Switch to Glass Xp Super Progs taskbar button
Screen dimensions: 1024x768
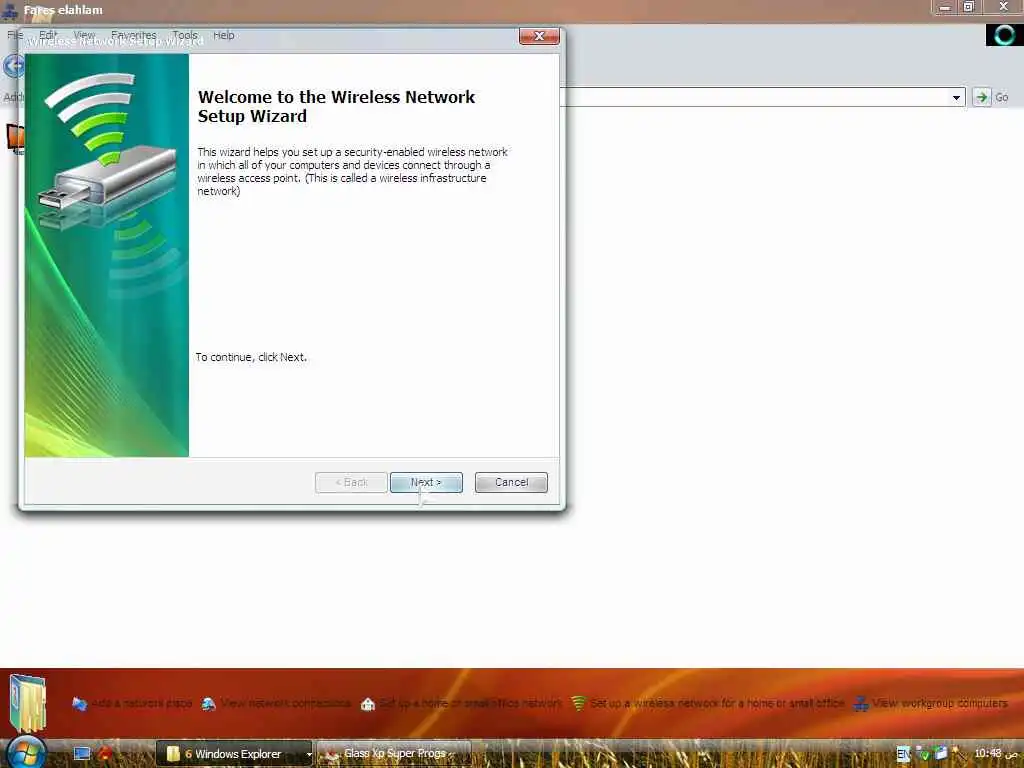[x=394, y=754]
